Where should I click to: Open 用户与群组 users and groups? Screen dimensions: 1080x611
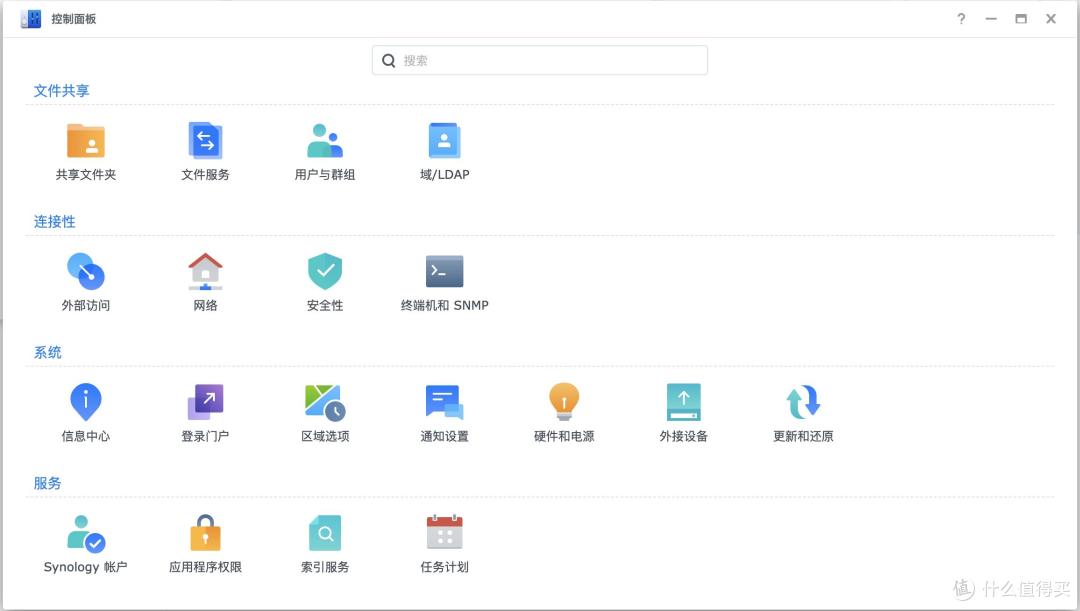[x=324, y=141]
